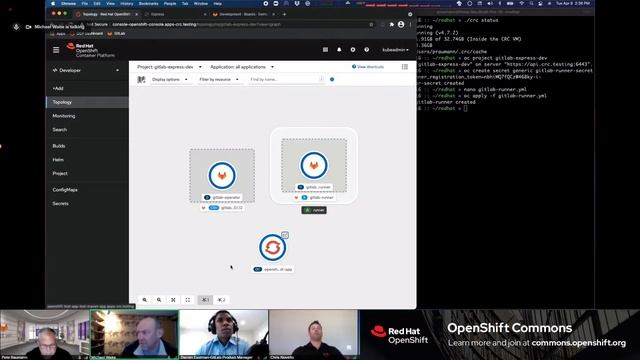
Task: Open the notifications bell icon
Action: (x=339, y=50)
